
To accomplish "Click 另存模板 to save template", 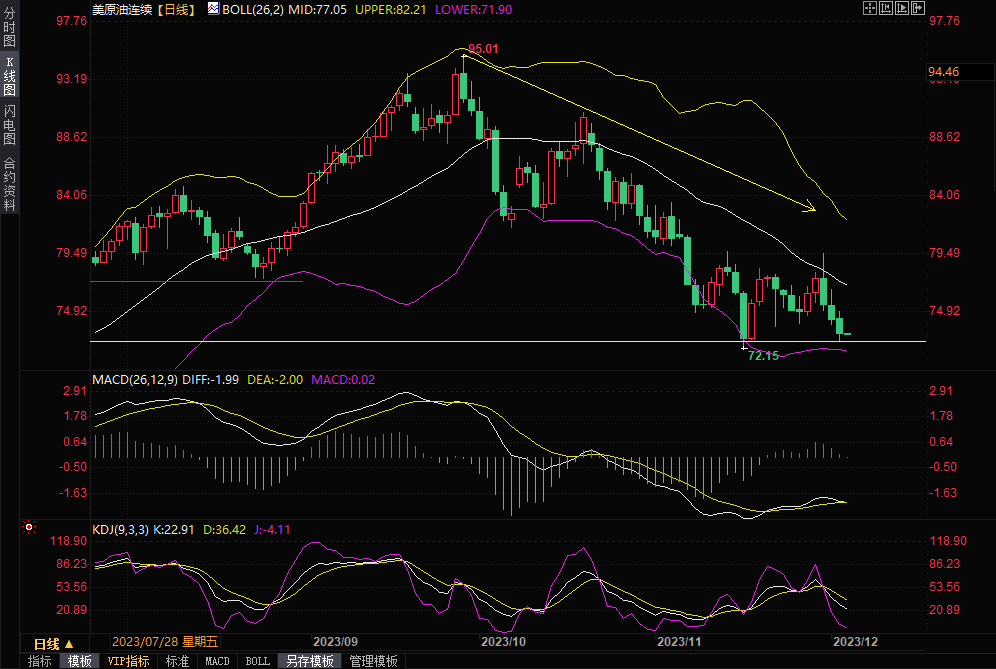I will click(310, 661).
